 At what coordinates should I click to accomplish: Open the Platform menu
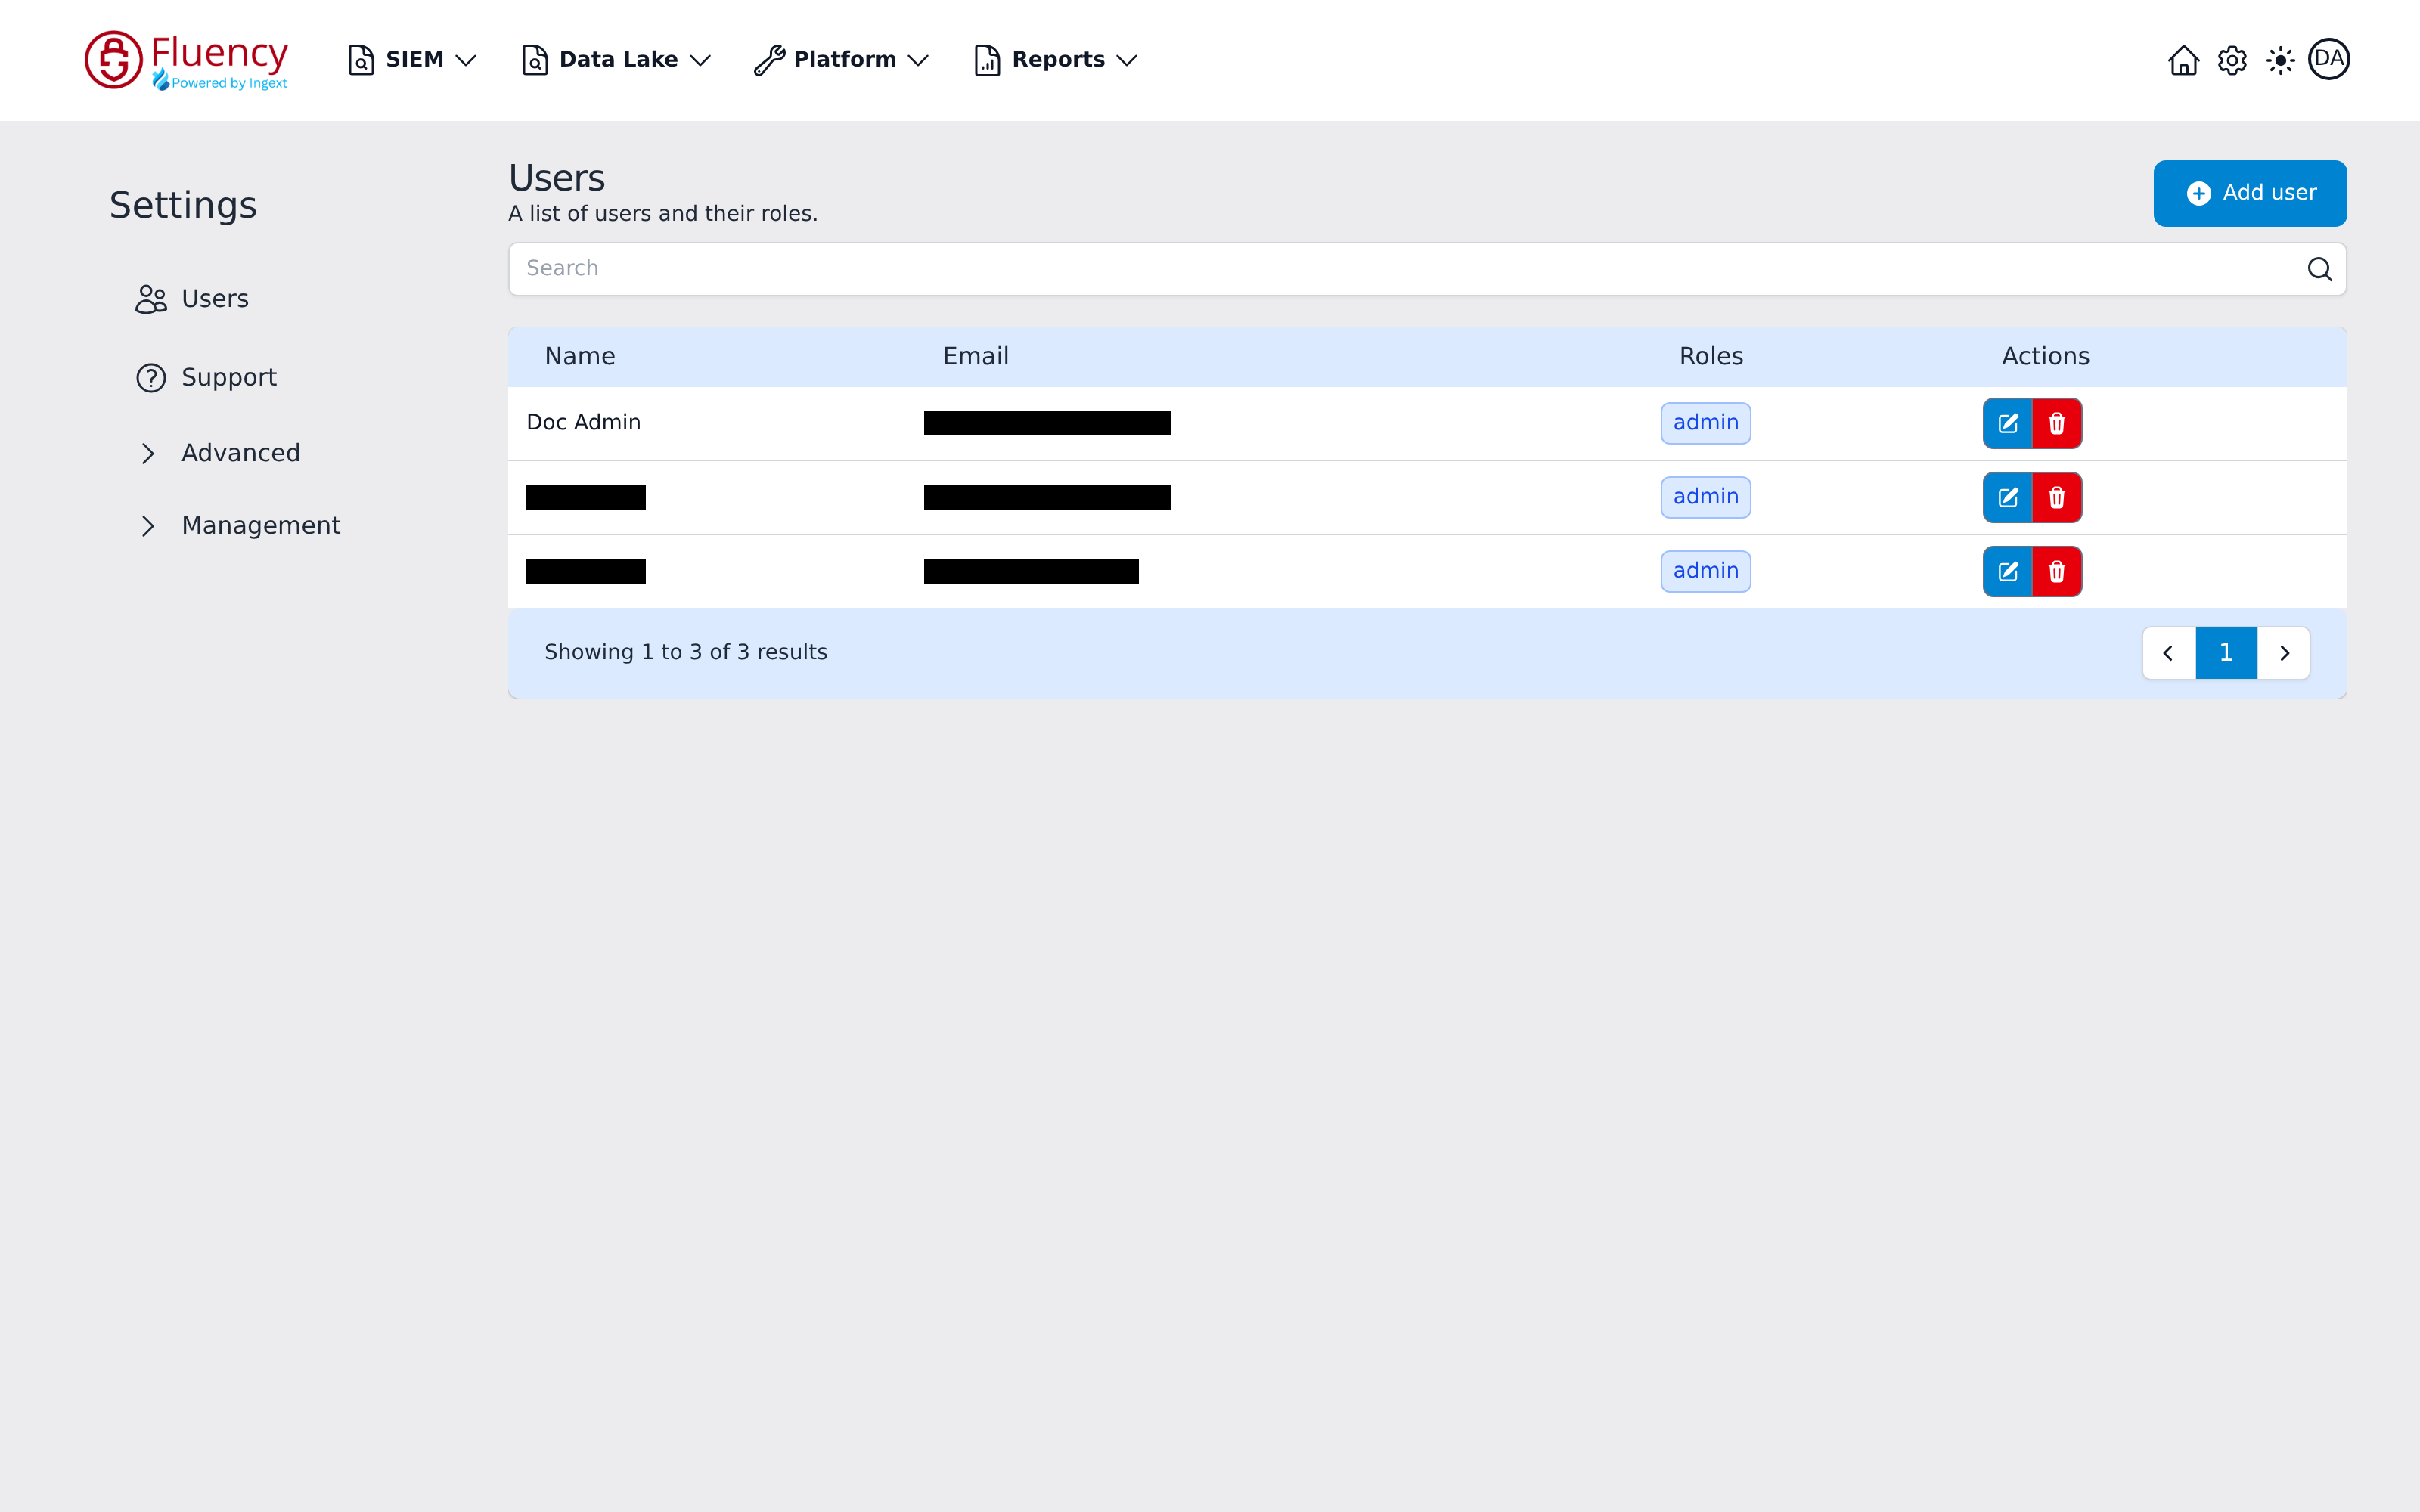click(x=842, y=60)
